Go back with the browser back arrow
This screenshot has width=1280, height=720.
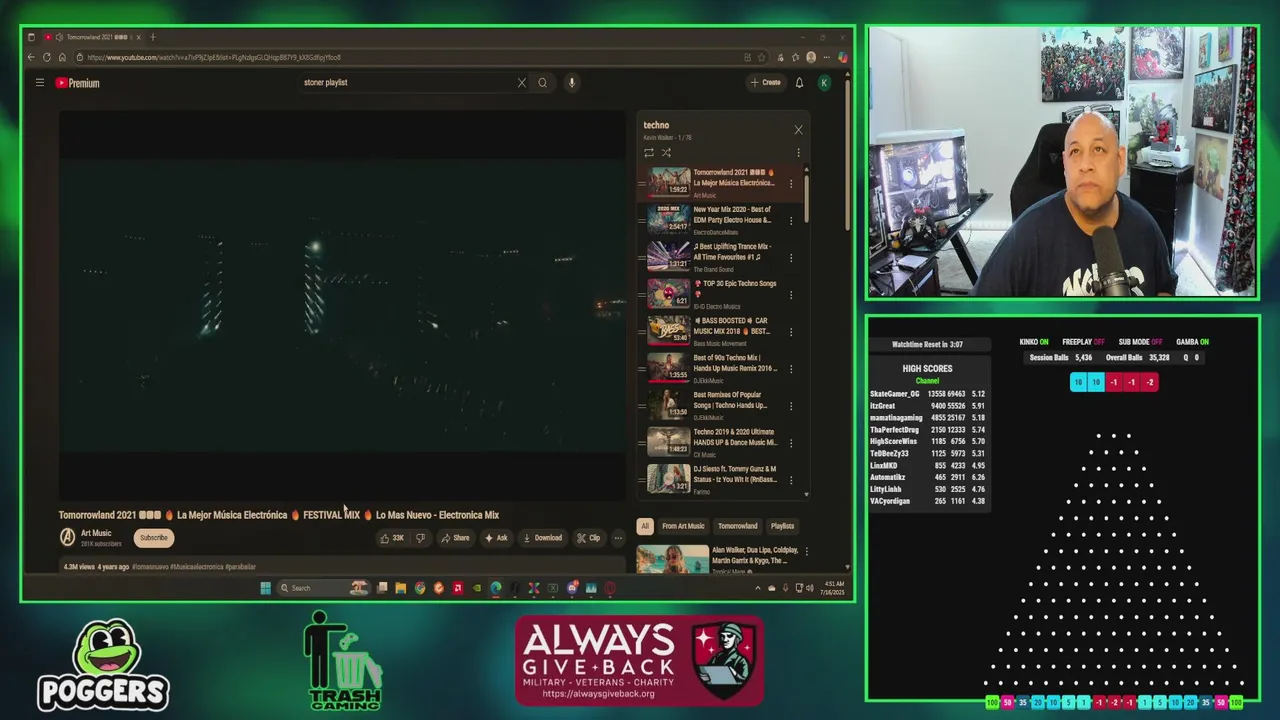pyautogui.click(x=31, y=57)
